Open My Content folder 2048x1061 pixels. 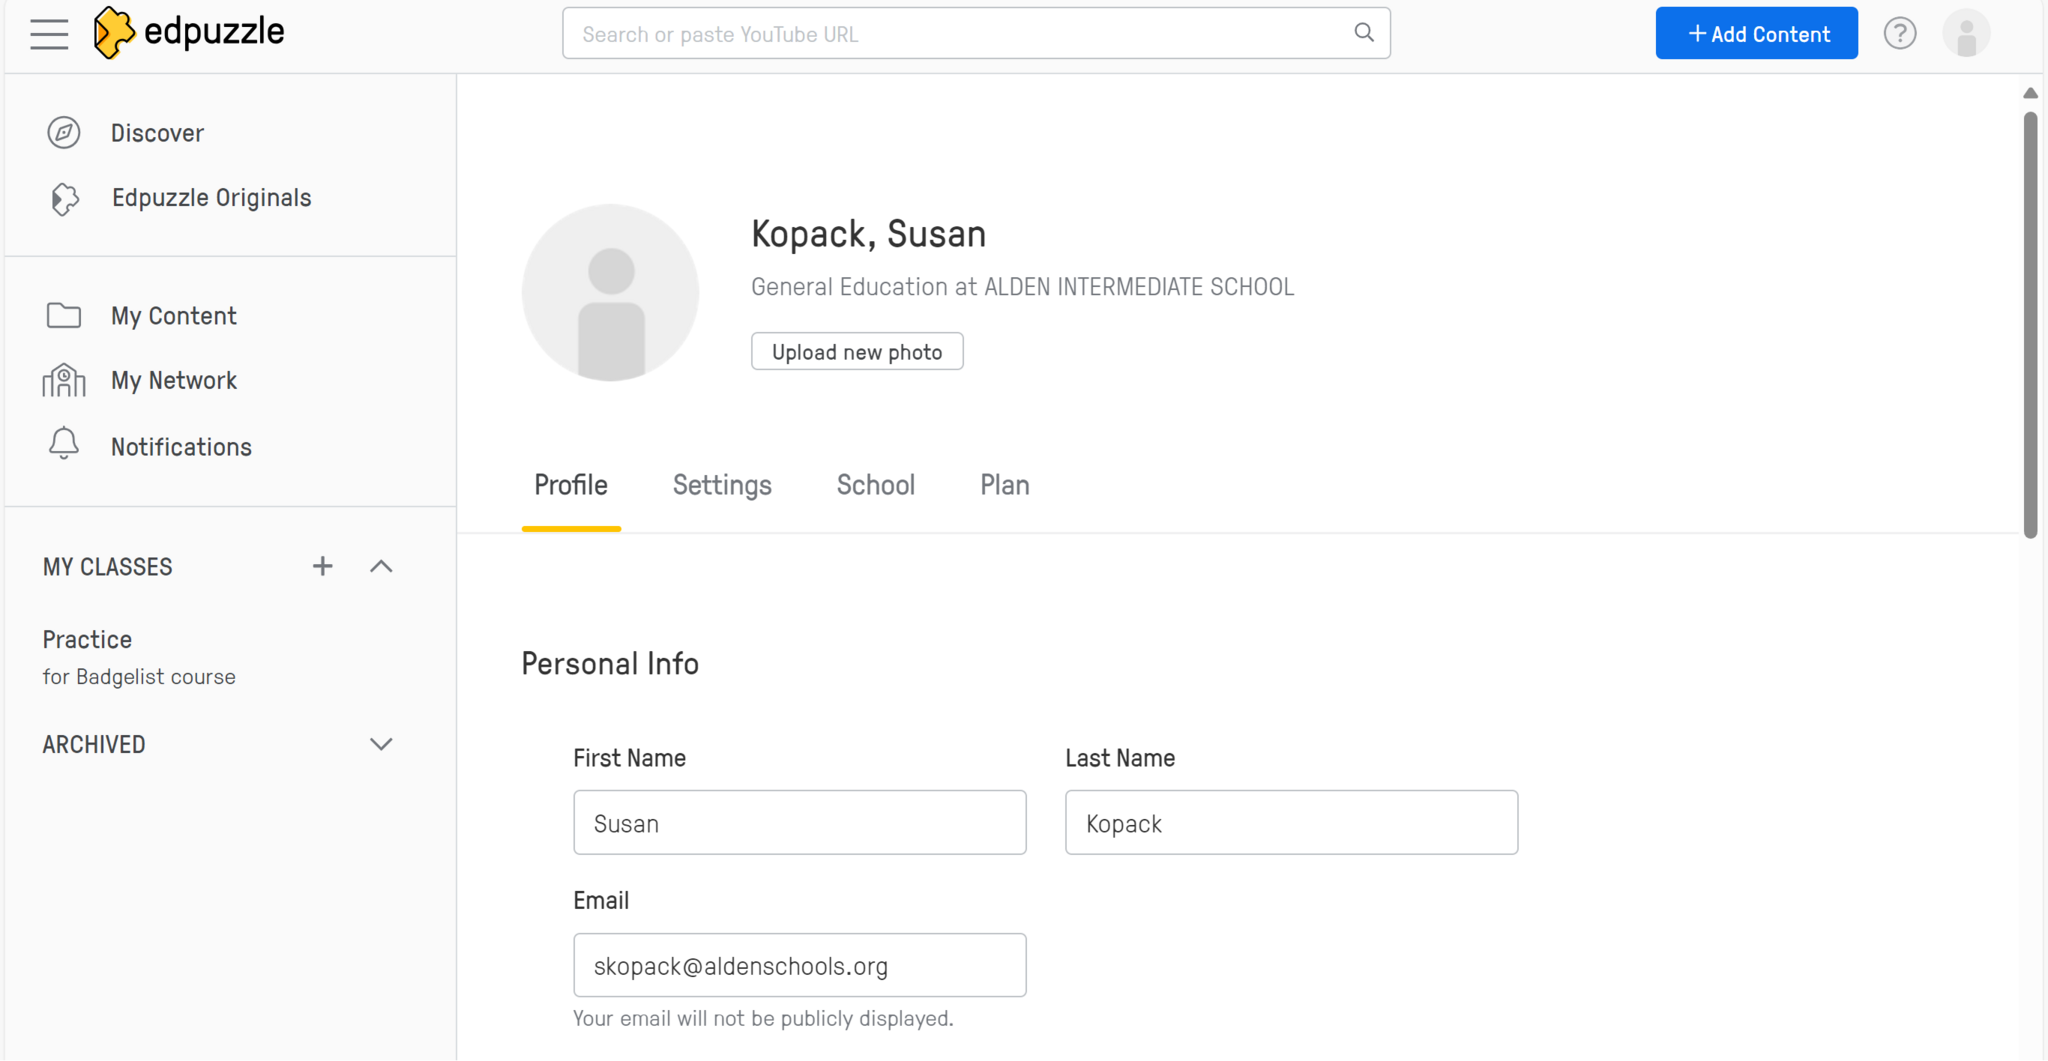point(173,316)
